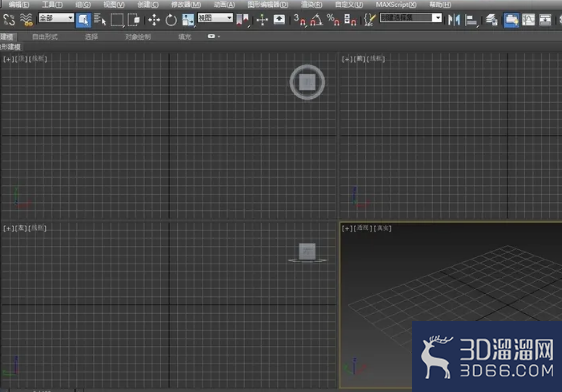Click the [线框] label in 前 viewport
This screenshot has width=562, height=392.
pos(376,59)
